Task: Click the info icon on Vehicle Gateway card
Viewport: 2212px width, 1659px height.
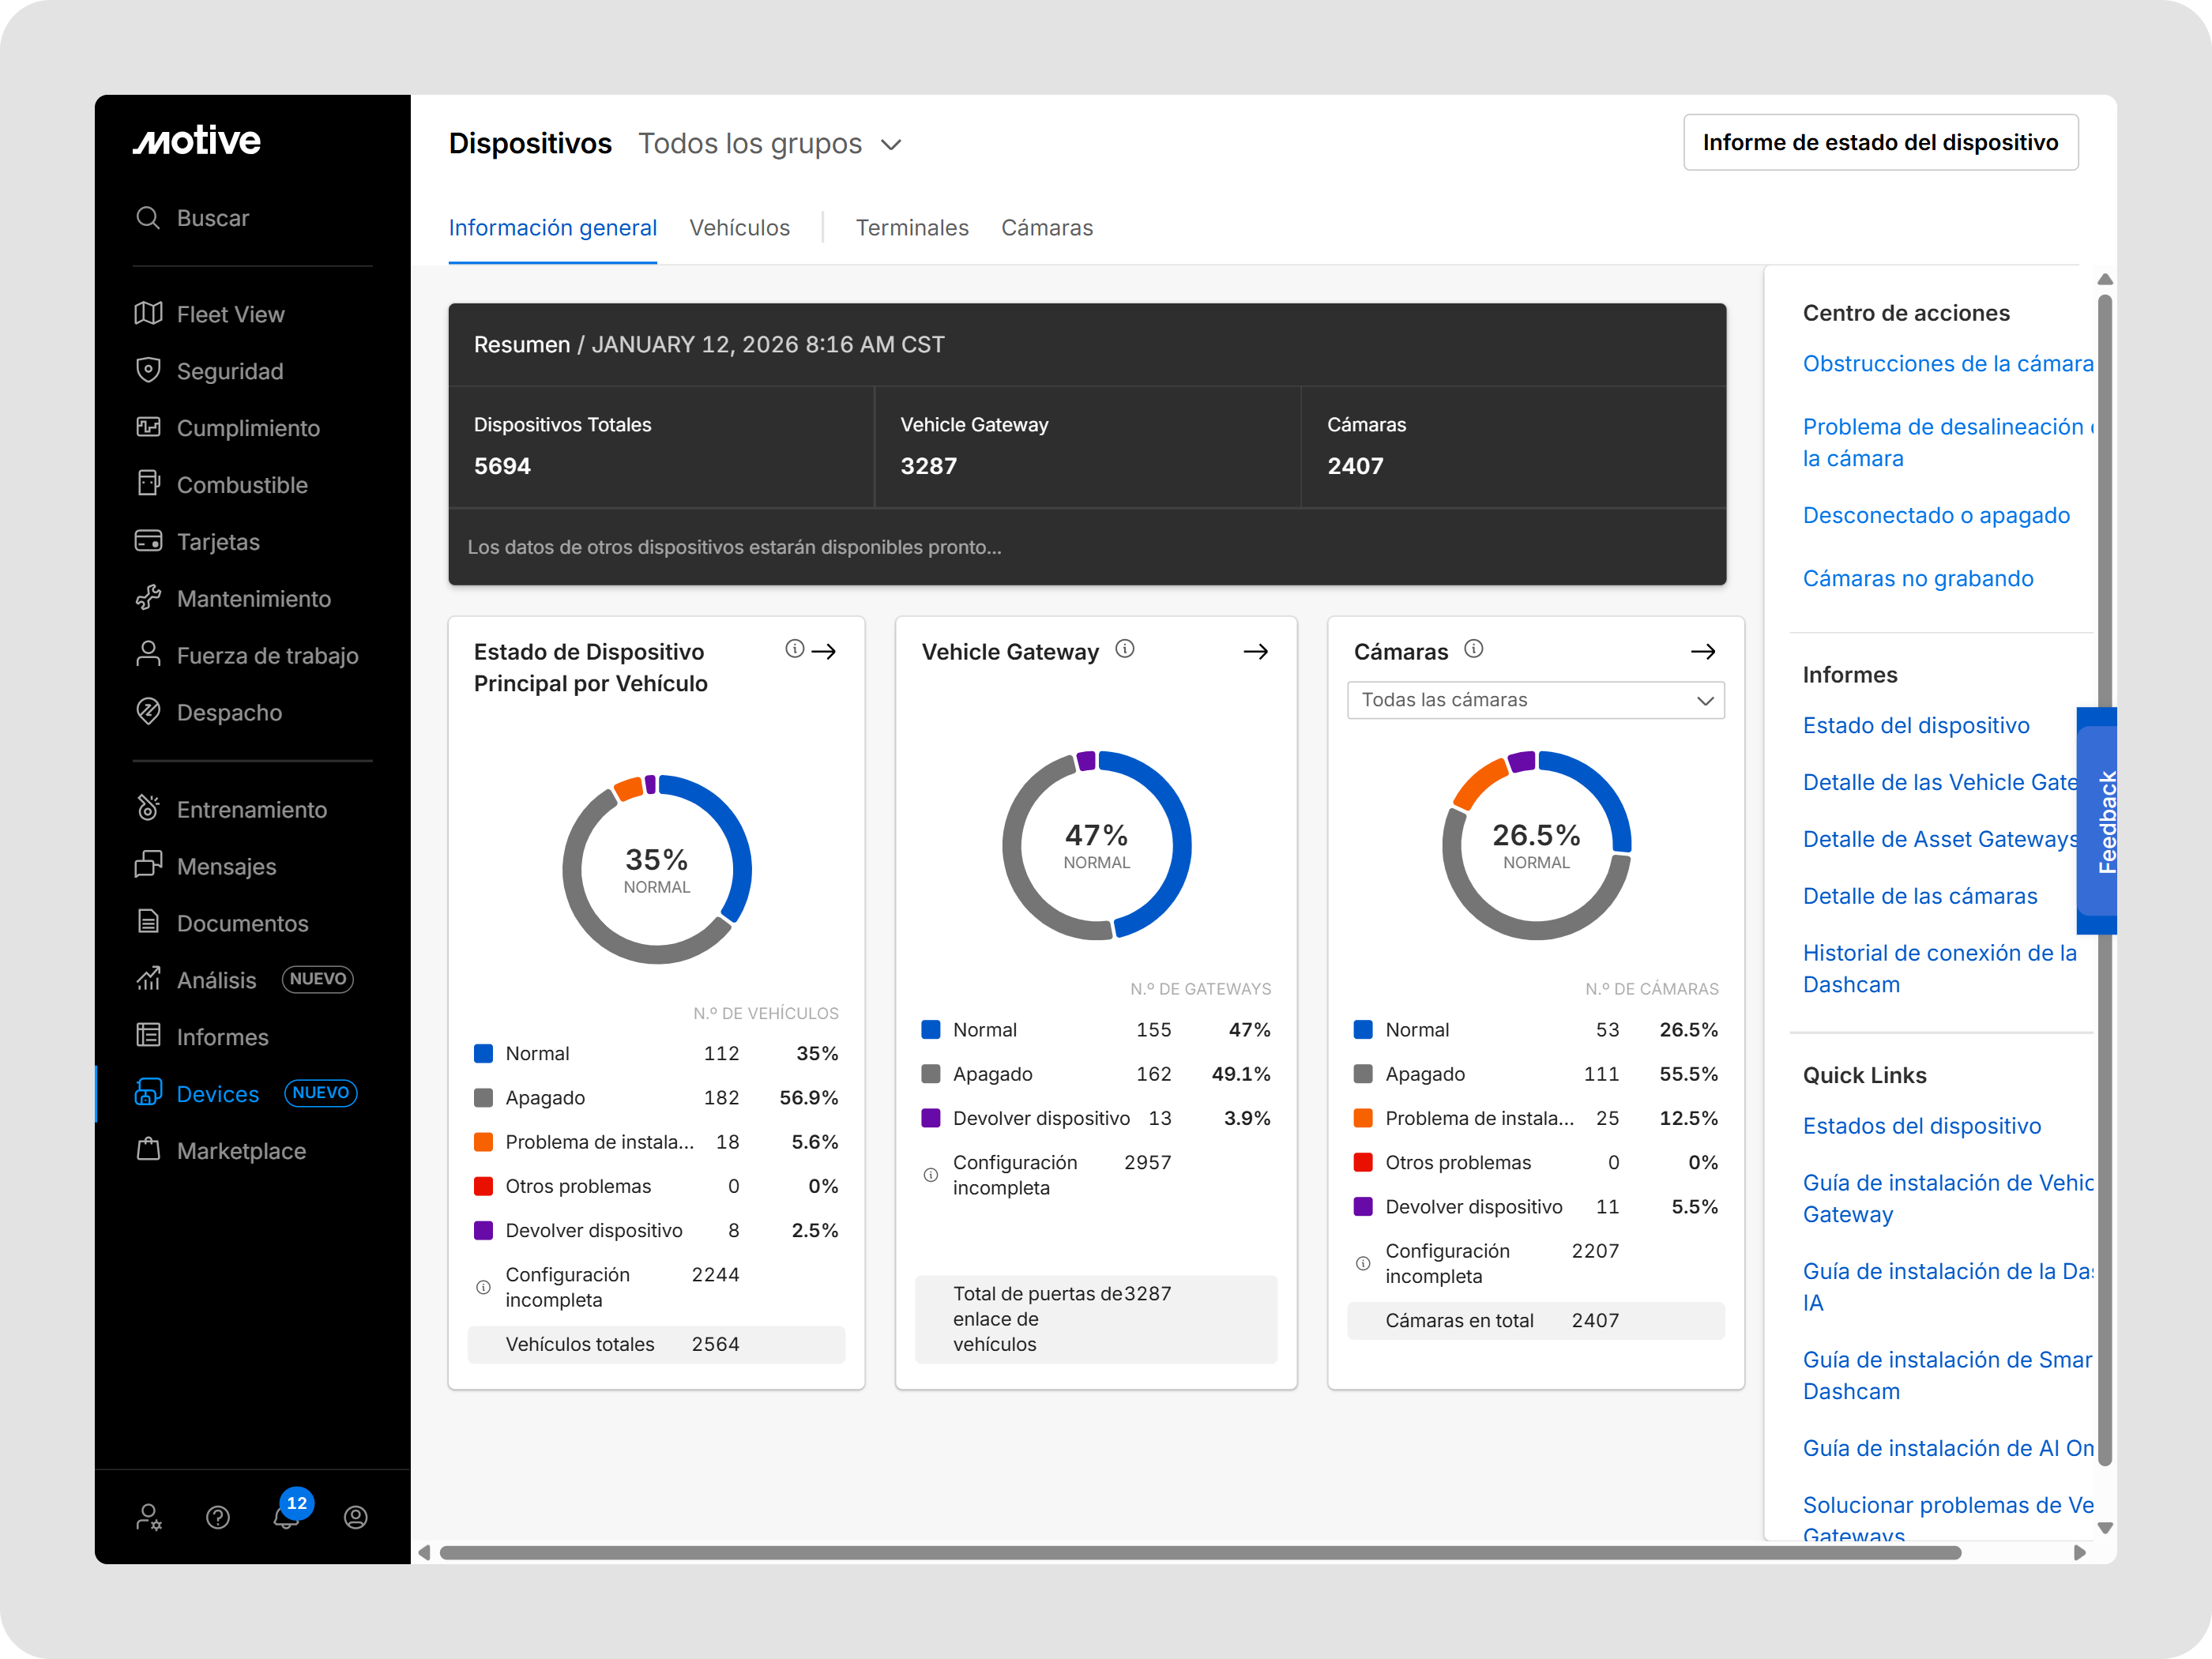Action: click(1126, 648)
